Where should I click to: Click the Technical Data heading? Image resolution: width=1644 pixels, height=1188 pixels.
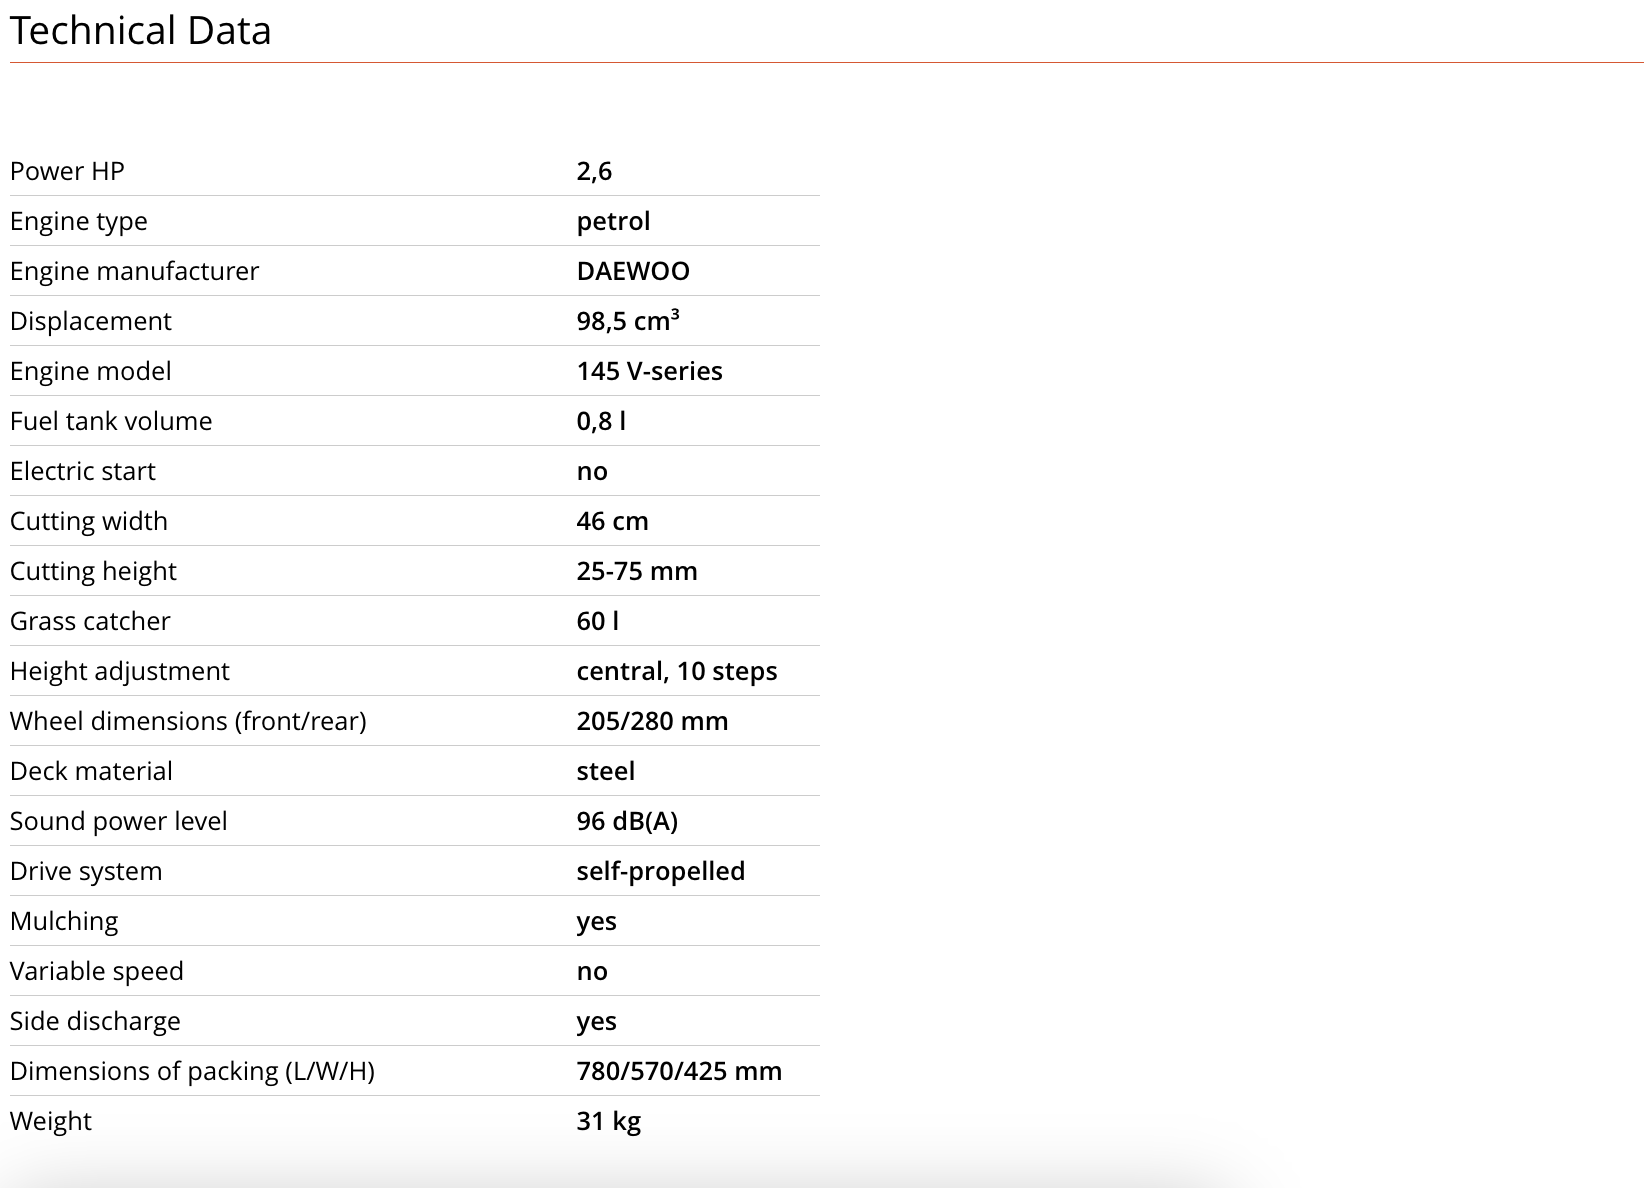tap(140, 30)
